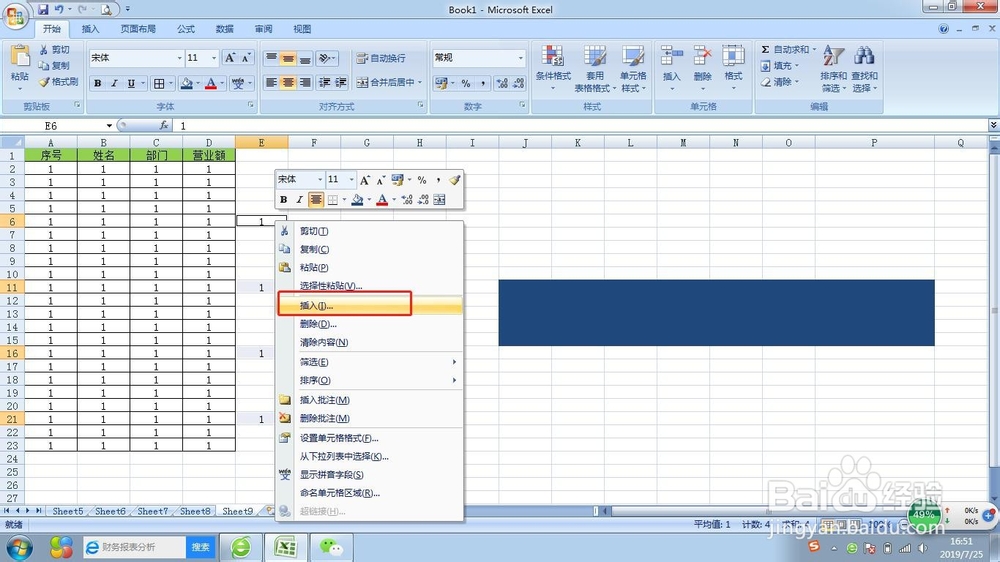Open 查找和选择 find and select

(x=864, y=69)
